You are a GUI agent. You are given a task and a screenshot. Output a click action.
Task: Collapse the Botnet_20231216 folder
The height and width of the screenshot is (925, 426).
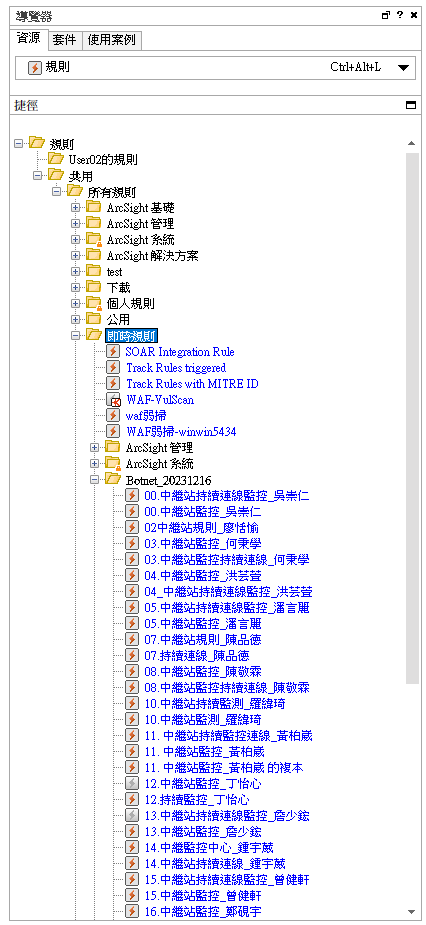tap(94, 480)
